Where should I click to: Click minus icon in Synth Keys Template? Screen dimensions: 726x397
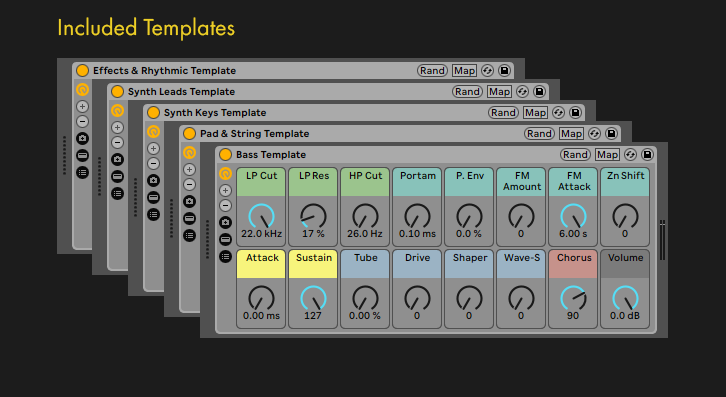(153, 164)
